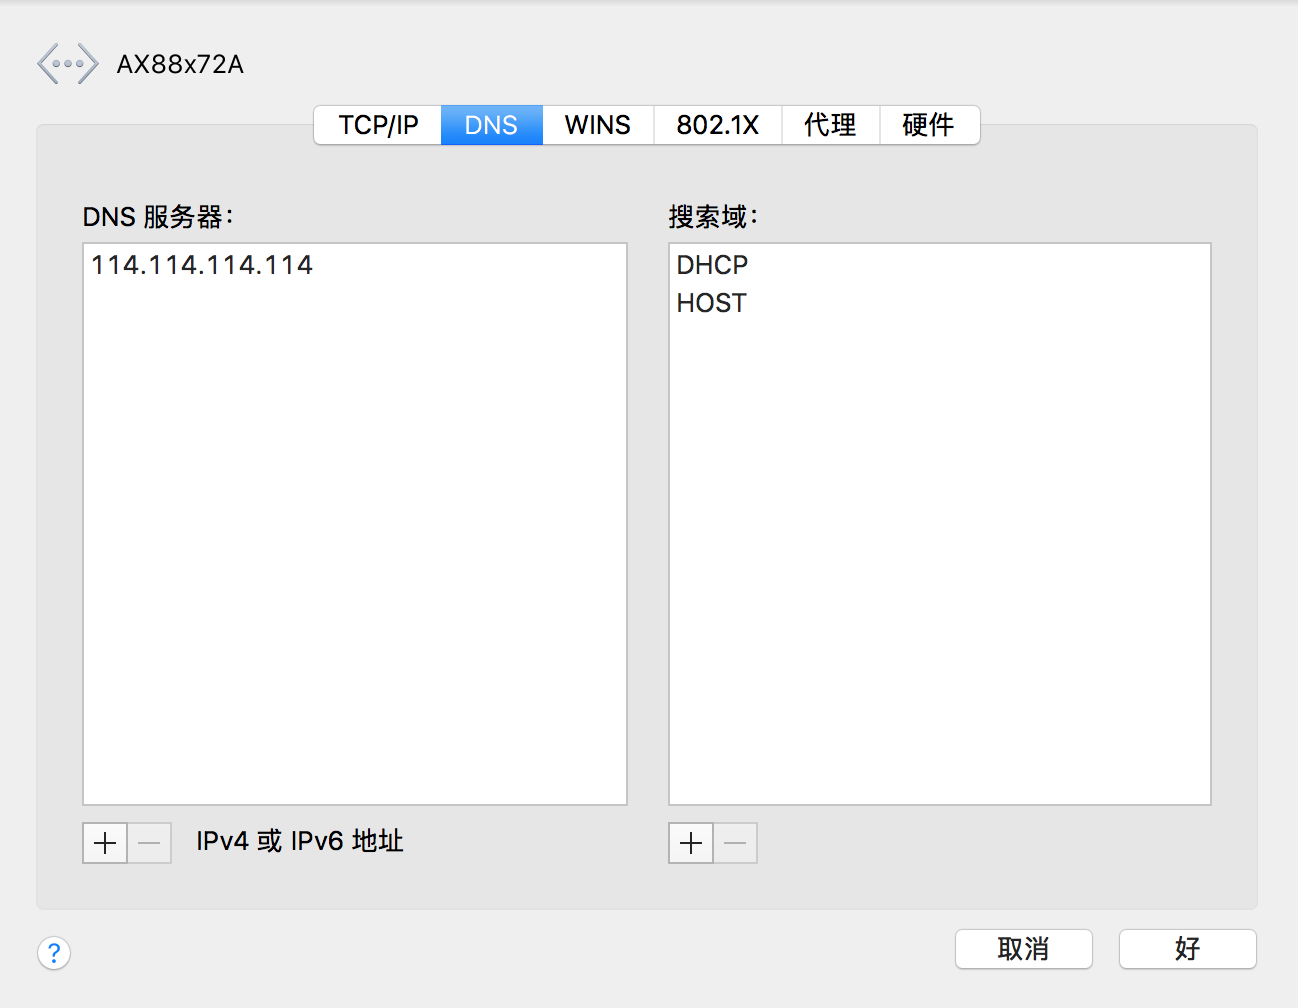Select the DHCP search domain entry

940,265
